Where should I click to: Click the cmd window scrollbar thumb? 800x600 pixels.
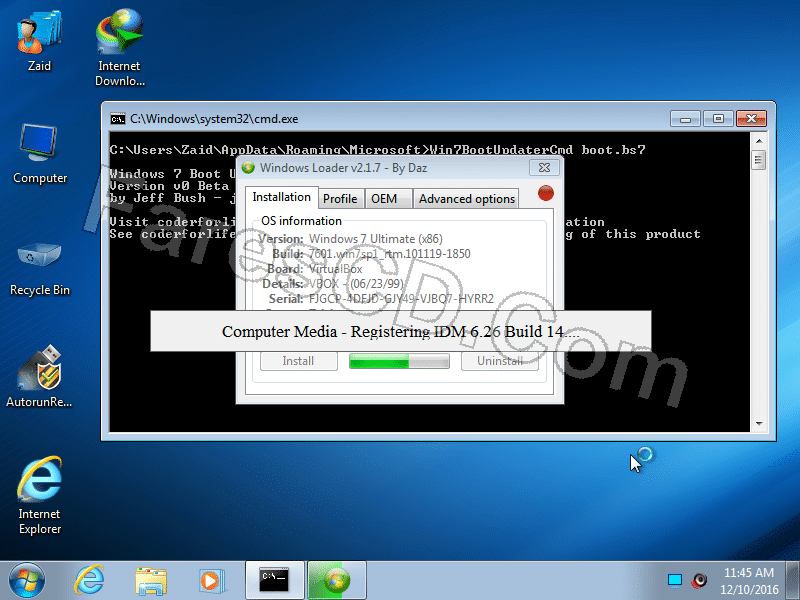coord(759,160)
